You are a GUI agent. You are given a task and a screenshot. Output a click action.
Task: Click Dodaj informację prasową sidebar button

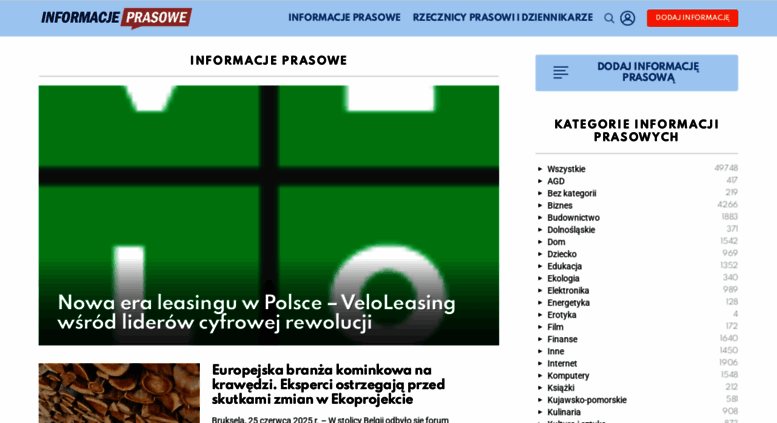click(636, 73)
